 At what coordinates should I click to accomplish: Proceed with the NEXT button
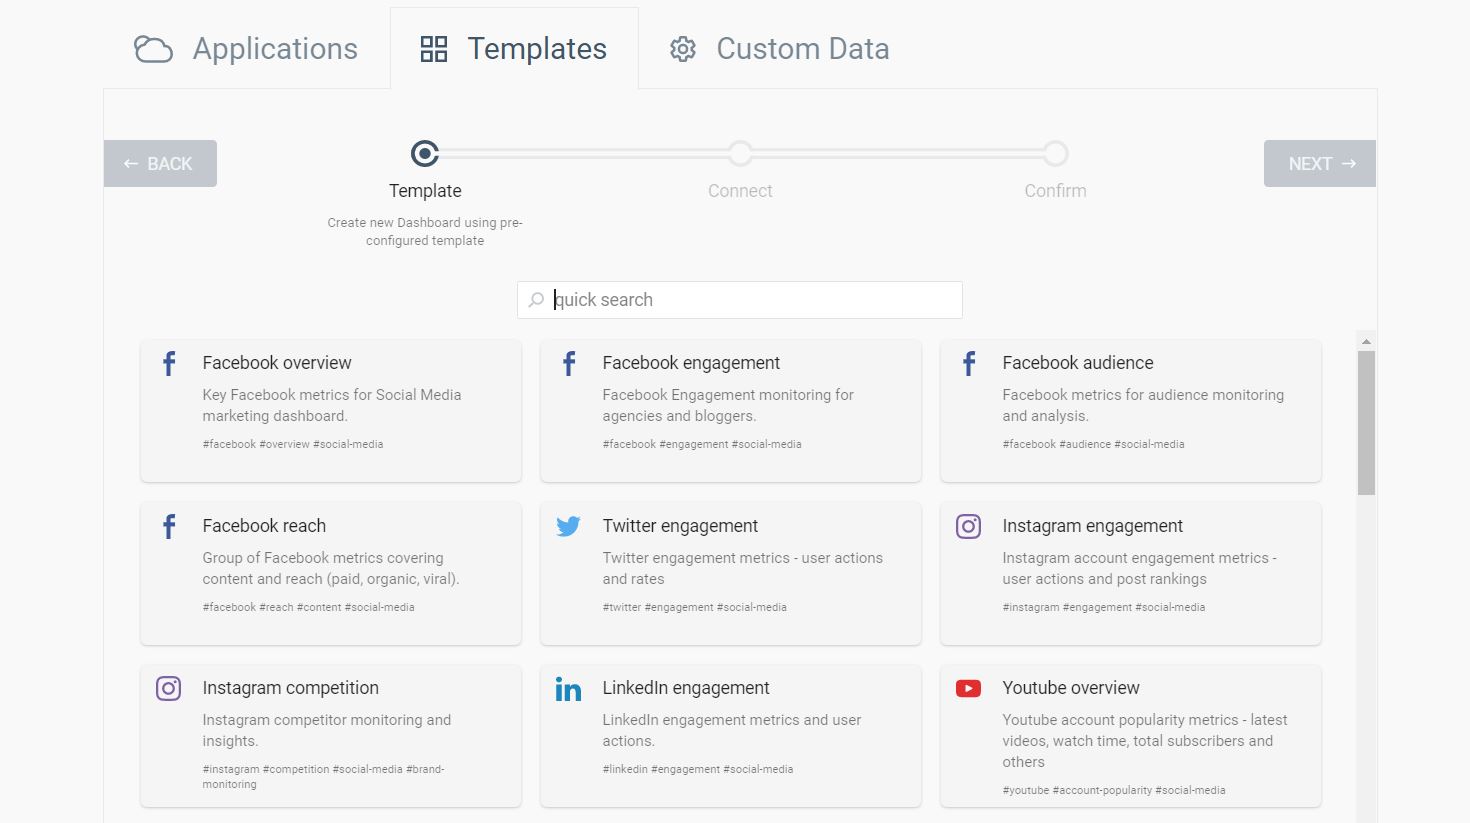click(x=1320, y=163)
